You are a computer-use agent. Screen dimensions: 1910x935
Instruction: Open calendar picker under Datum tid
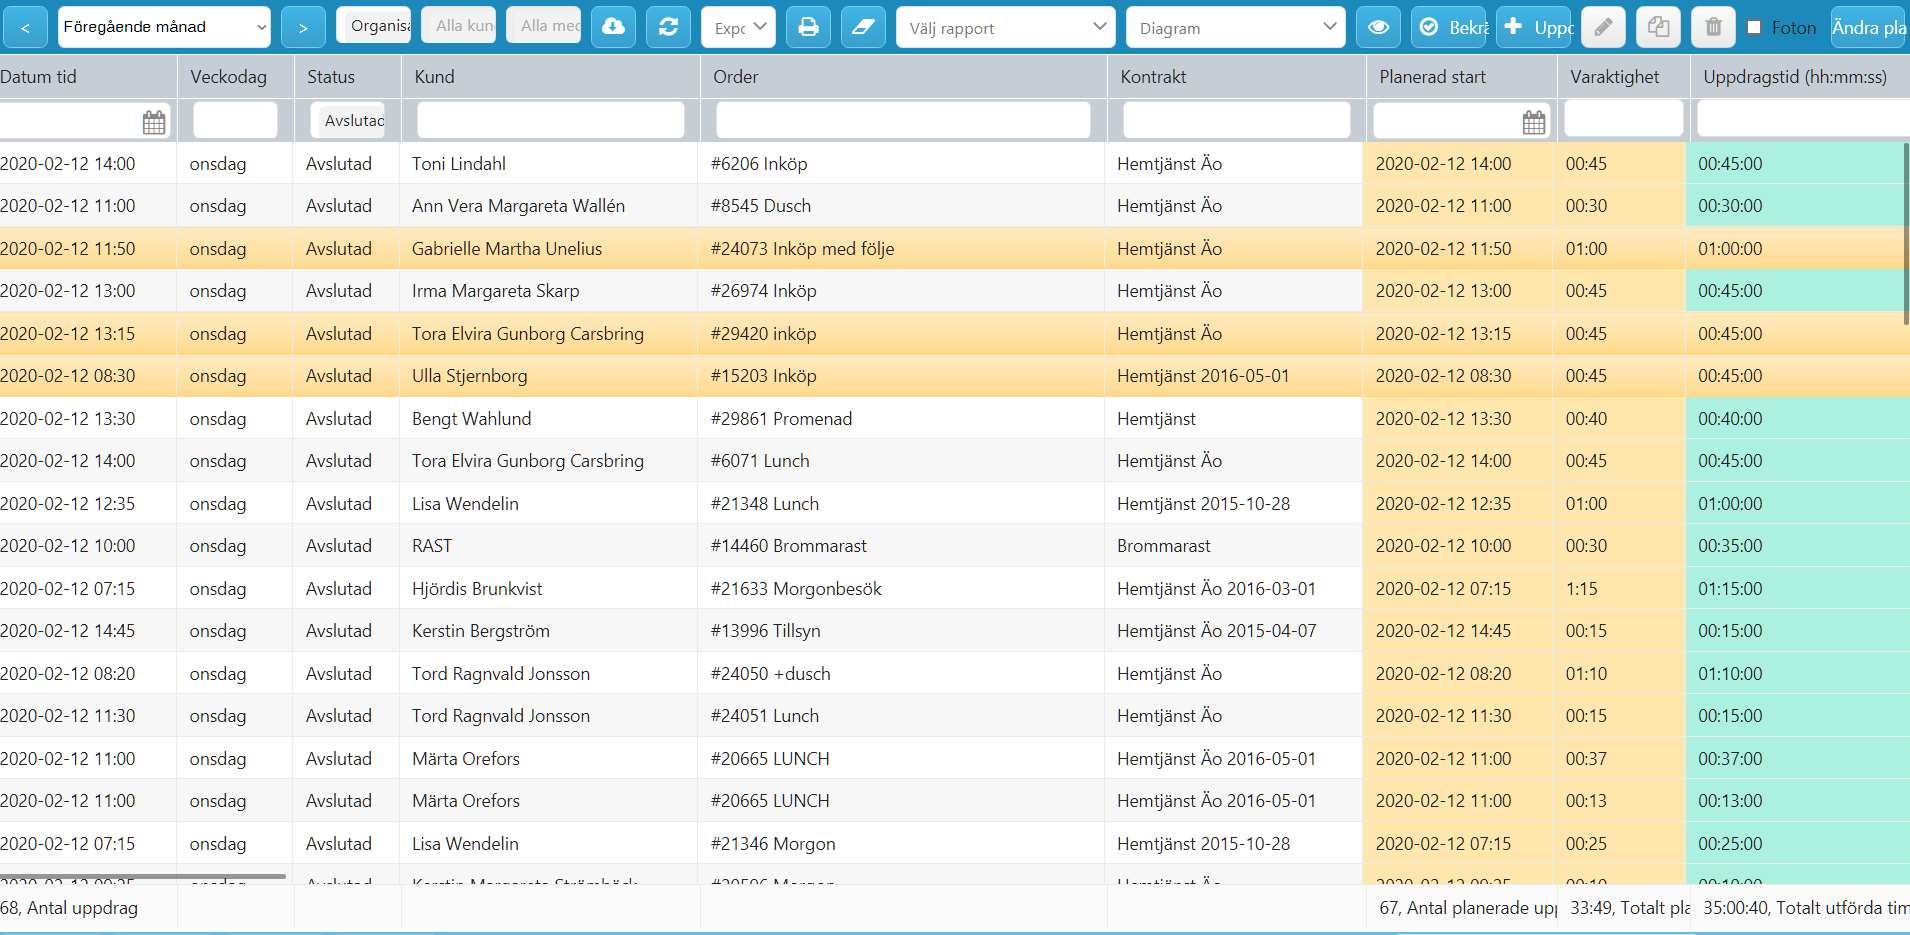(x=154, y=122)
